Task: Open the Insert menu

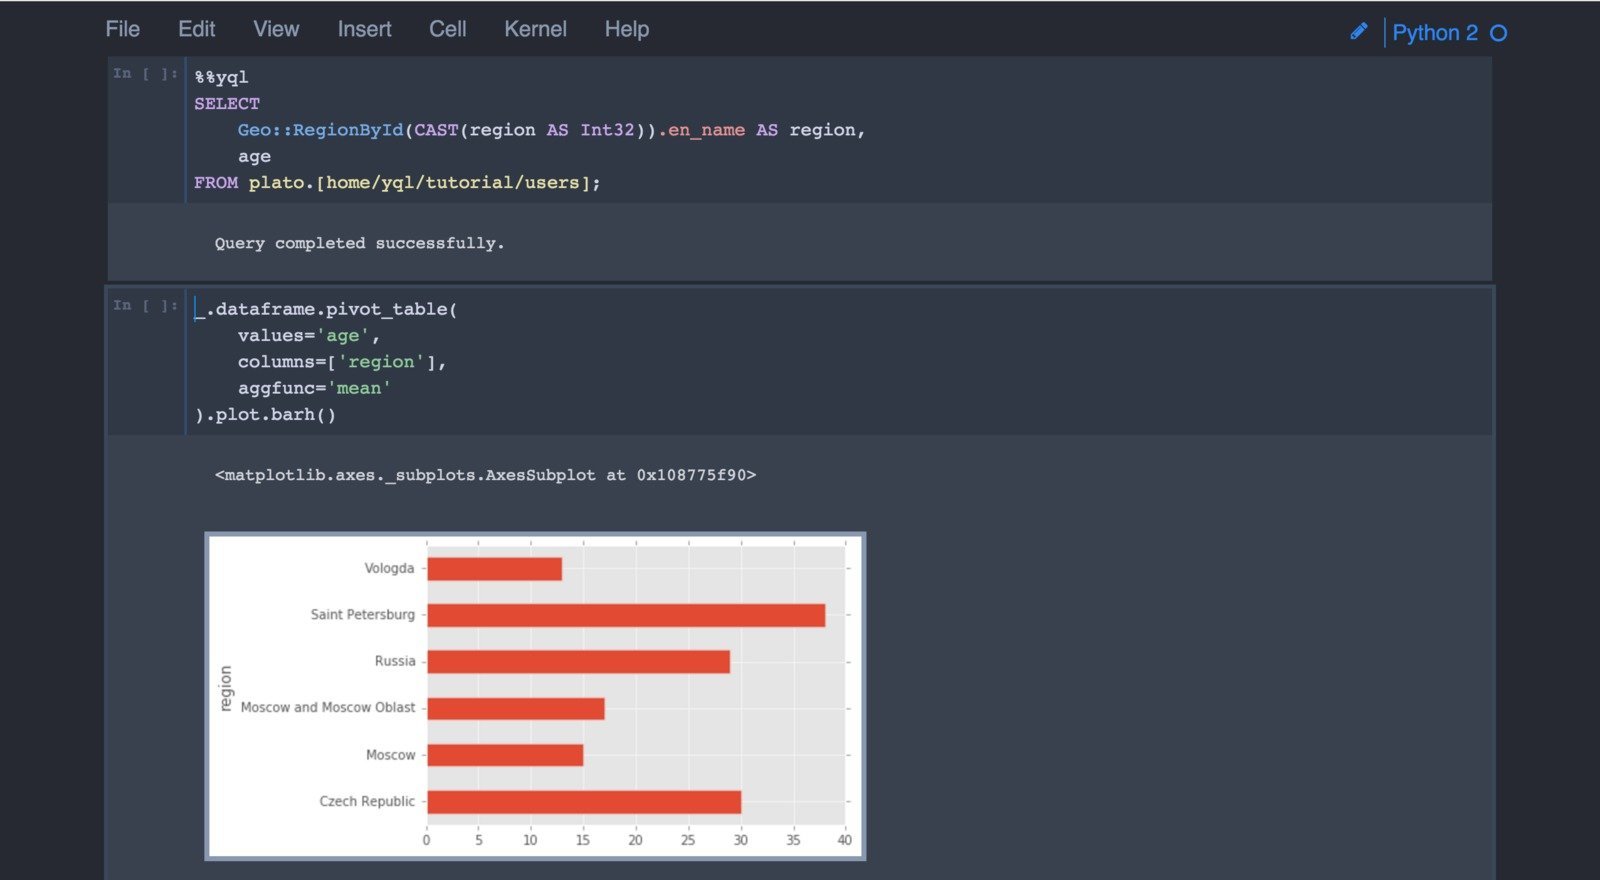Action: coord(364,29)
